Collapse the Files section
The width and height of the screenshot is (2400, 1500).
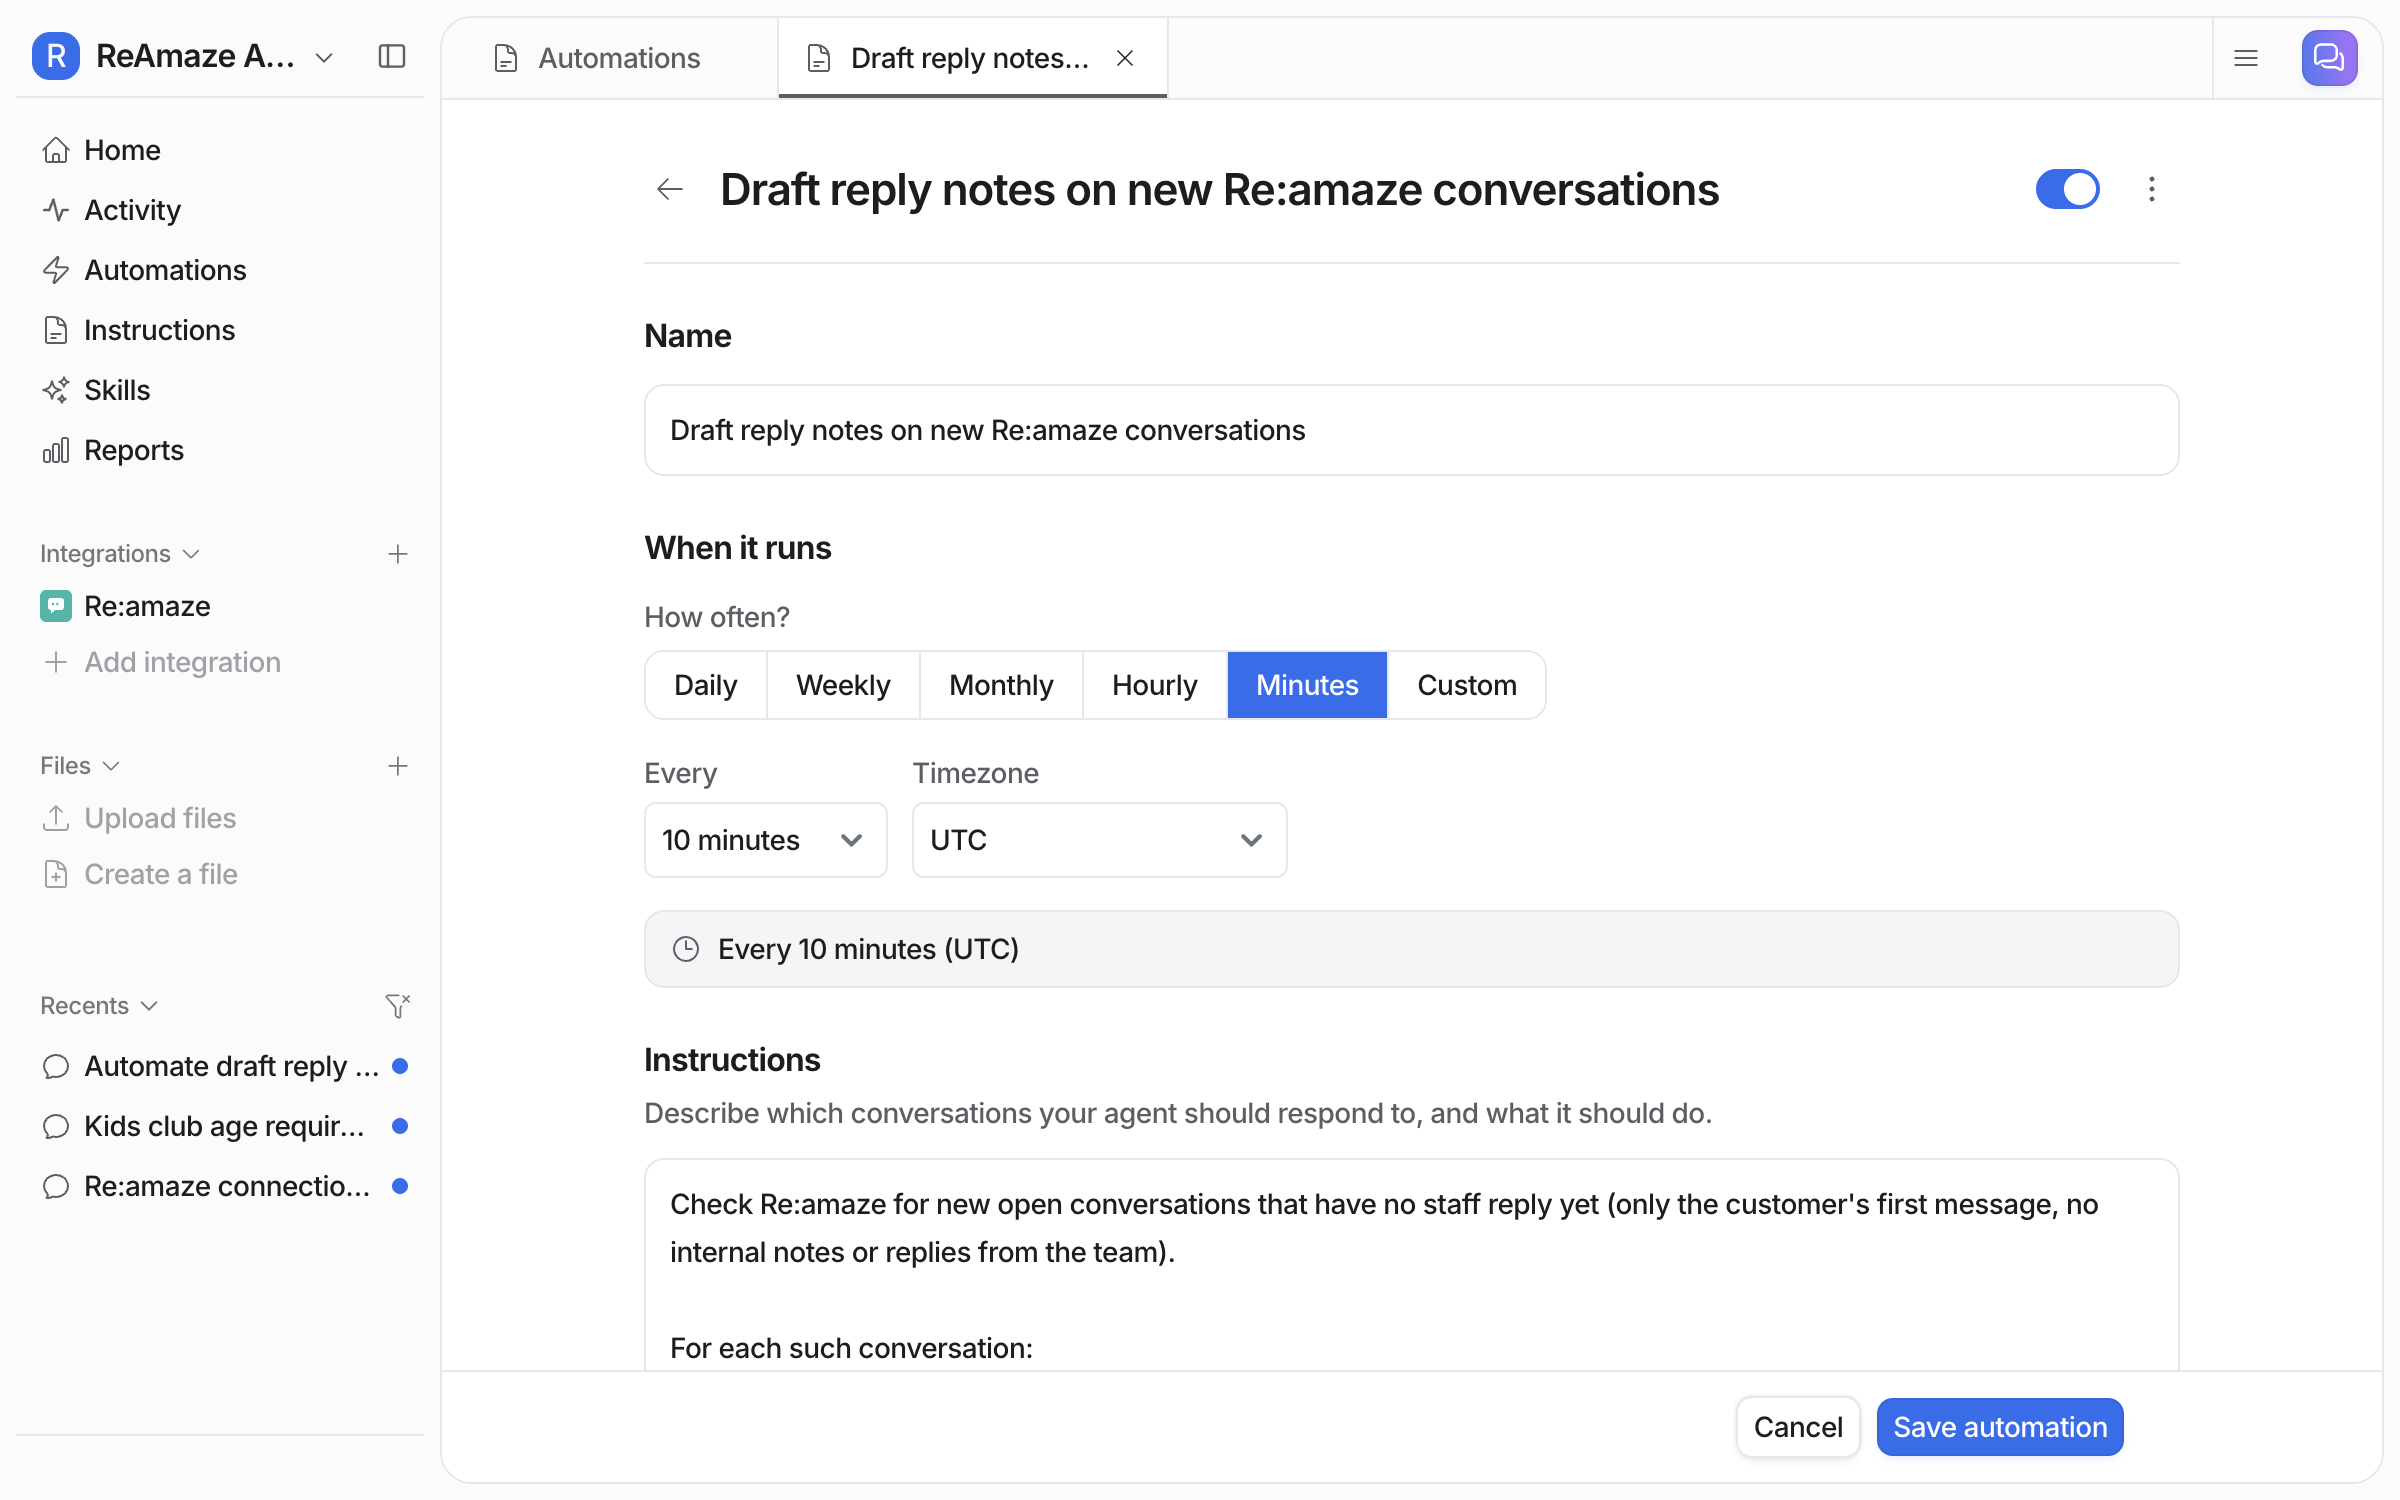(80, 766)
